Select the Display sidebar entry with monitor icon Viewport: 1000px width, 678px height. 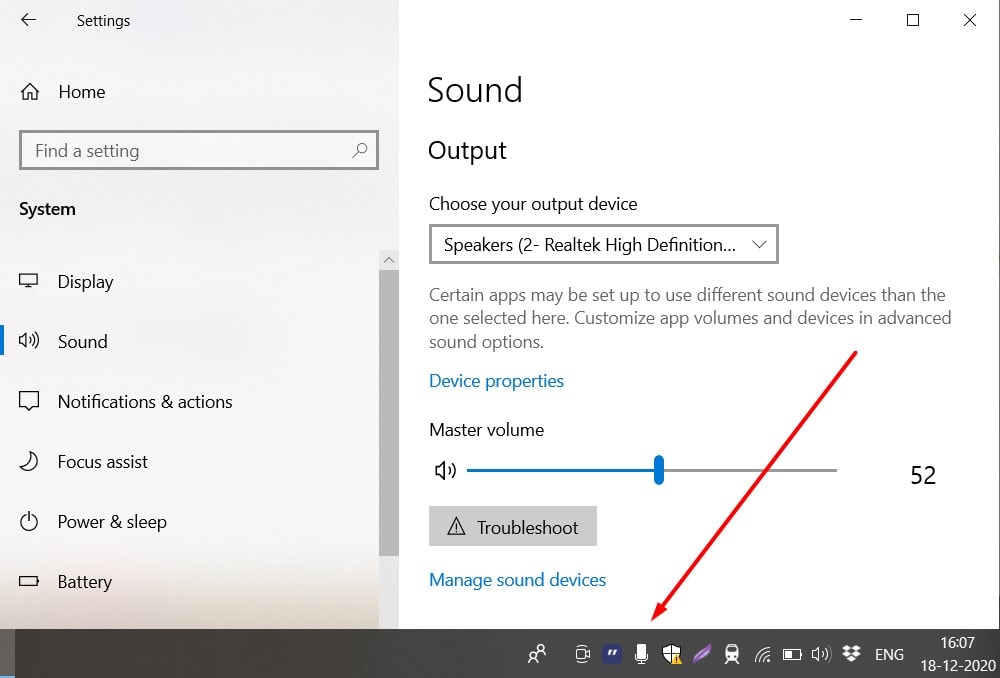(x=85, y=281)
